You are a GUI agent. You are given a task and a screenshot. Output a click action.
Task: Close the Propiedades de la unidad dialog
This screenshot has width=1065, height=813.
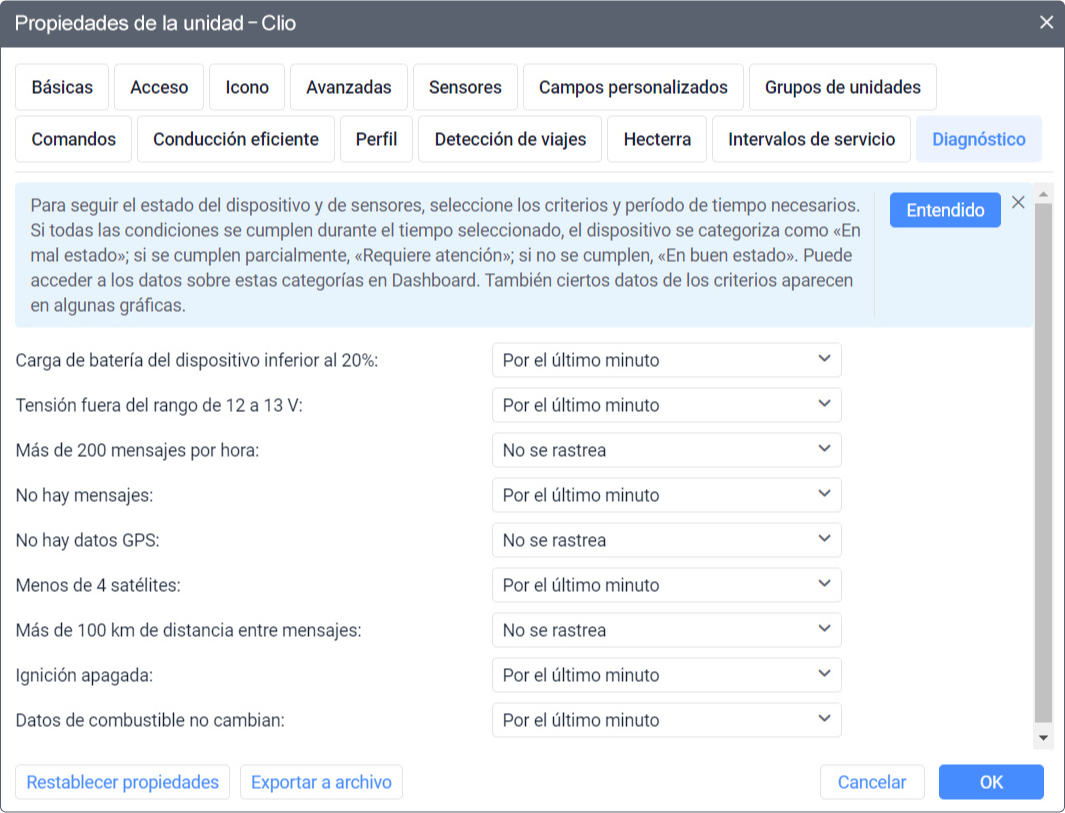(x=1046, y=22)
